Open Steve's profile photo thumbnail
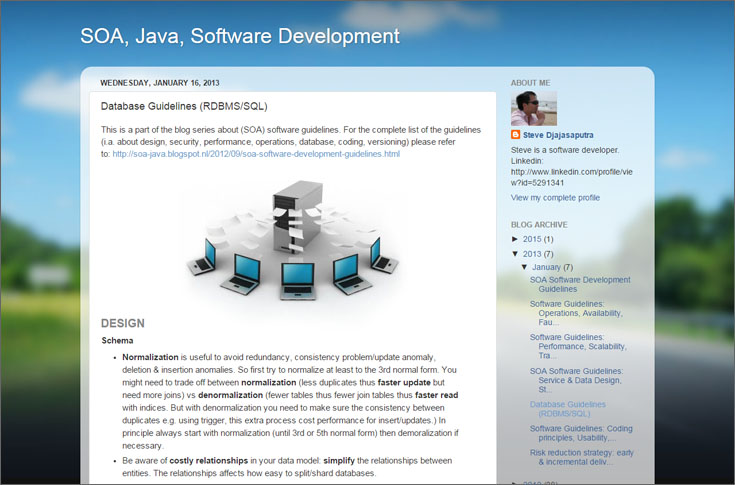The image size is (735, 485). 534,108
